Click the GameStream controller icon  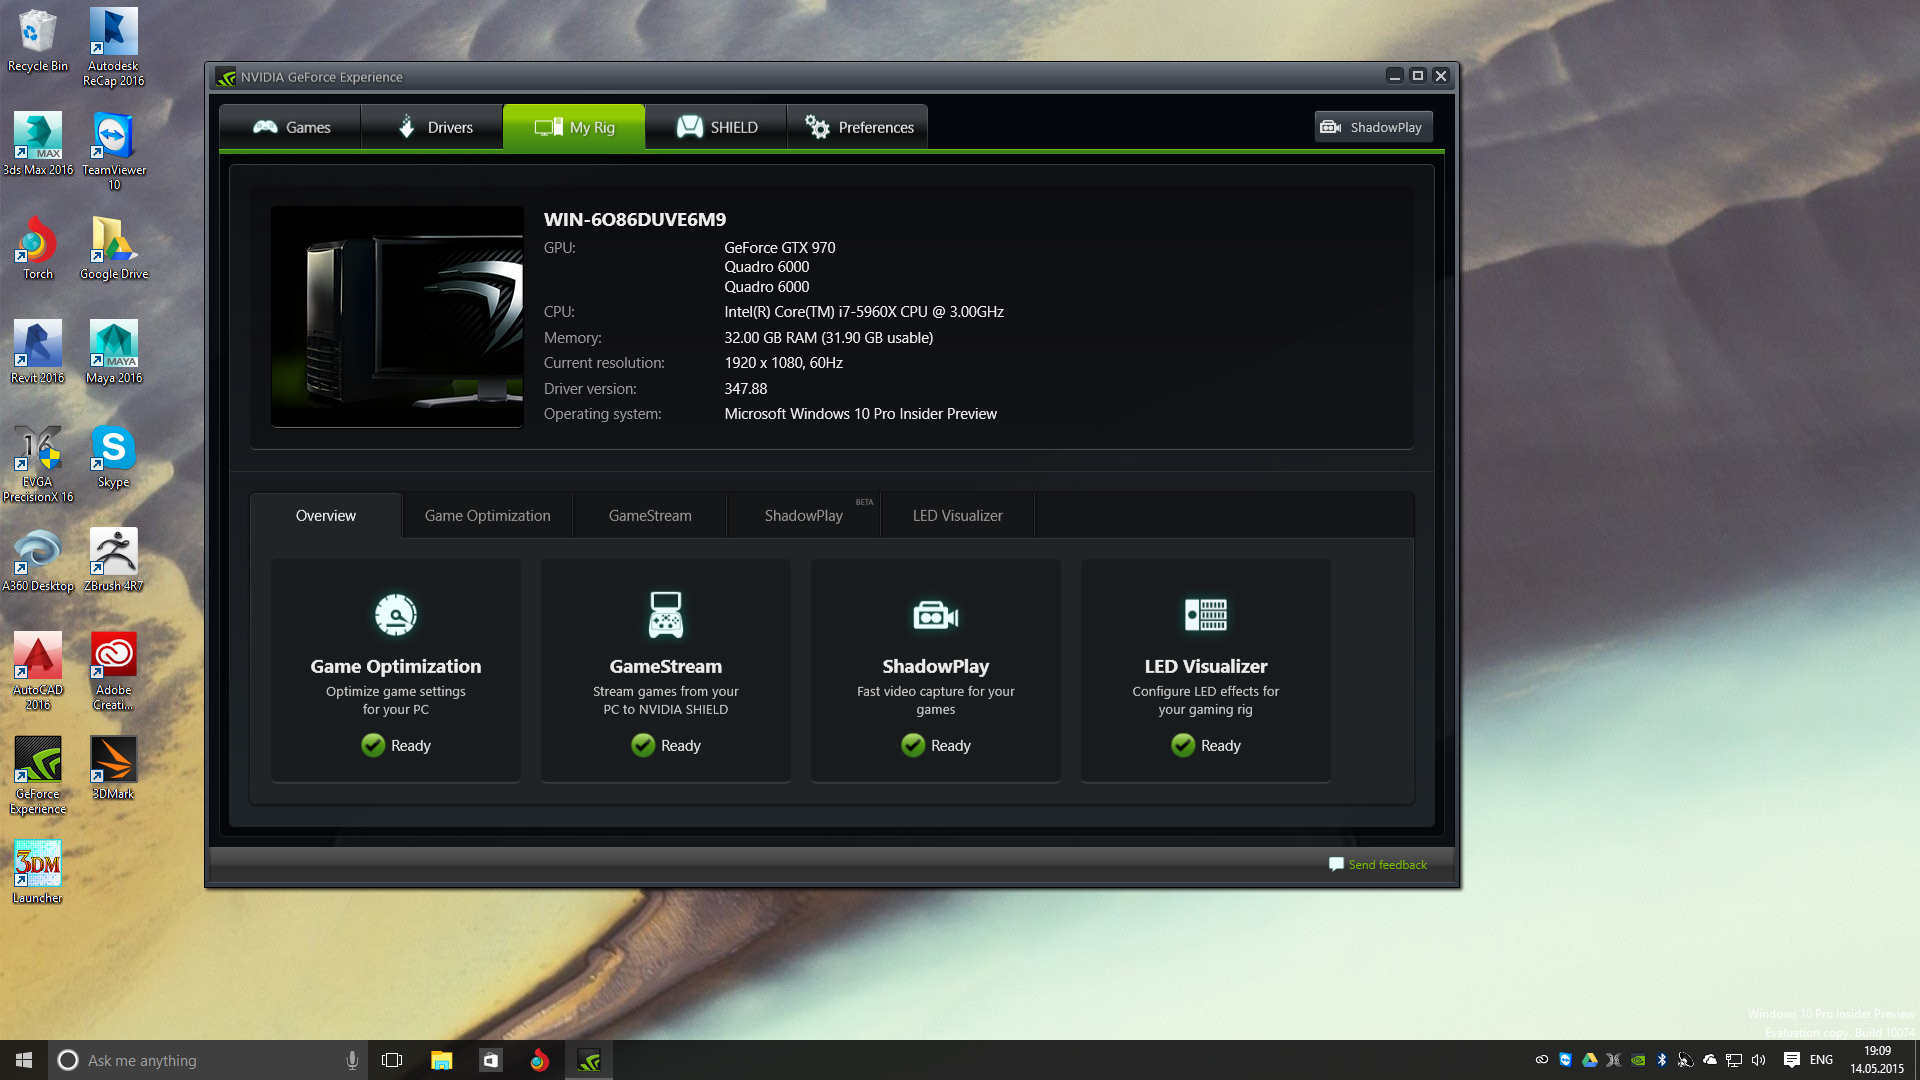(666, 615)
